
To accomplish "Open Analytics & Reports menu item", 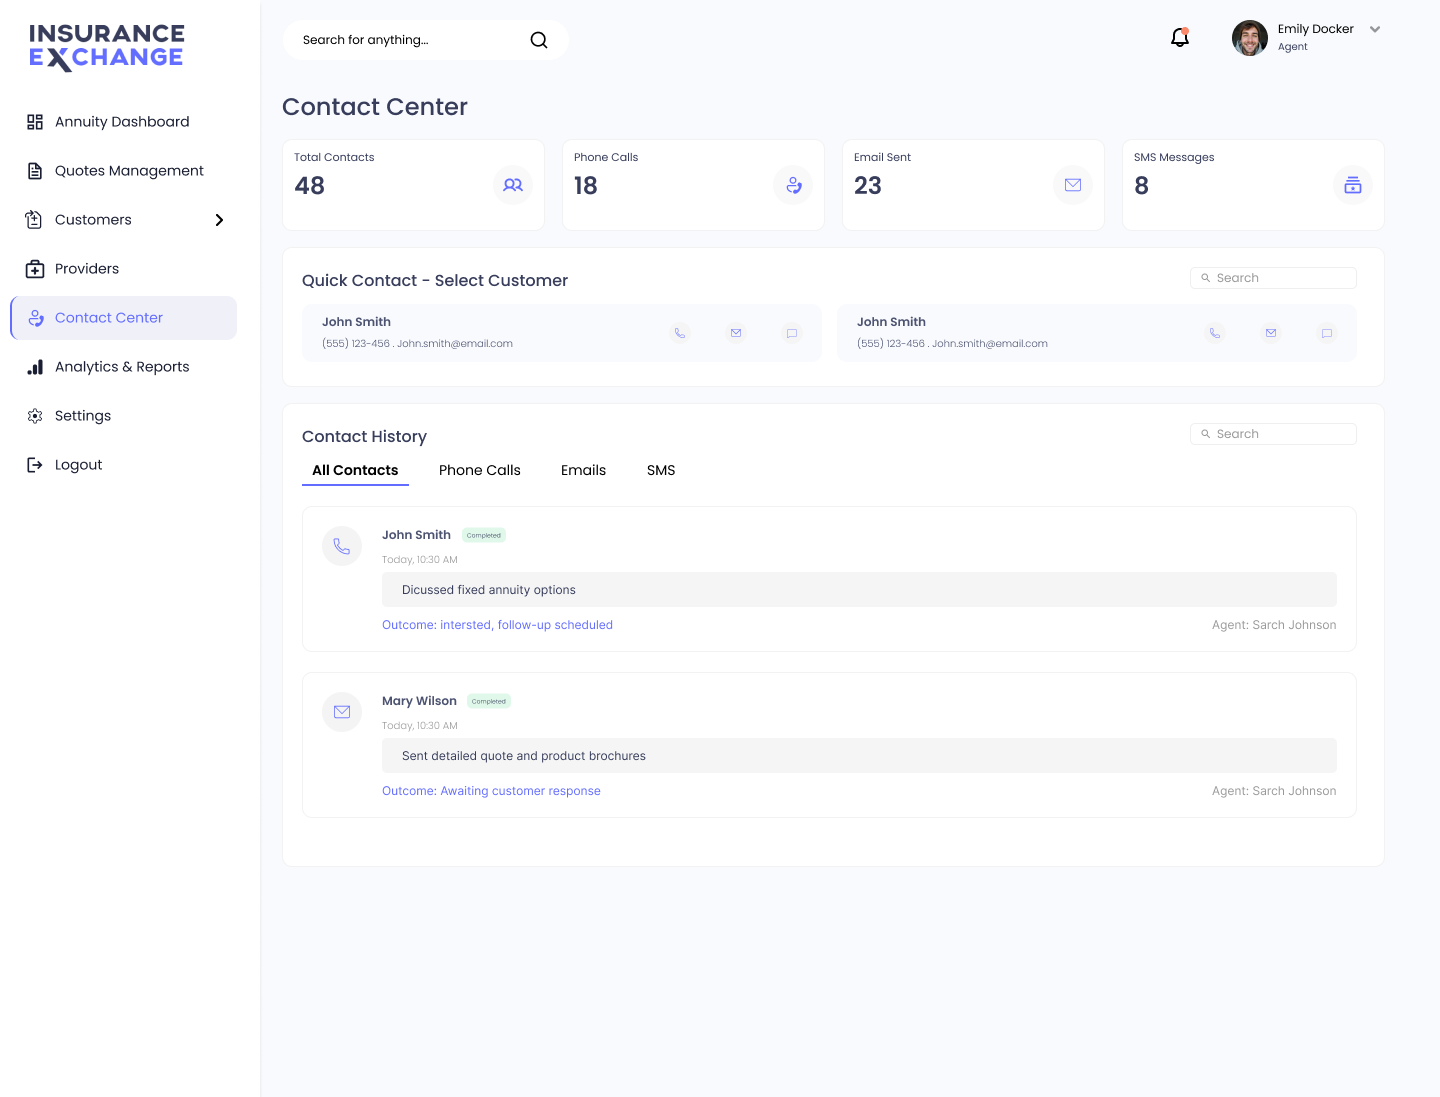I will (x=124, y=367).
